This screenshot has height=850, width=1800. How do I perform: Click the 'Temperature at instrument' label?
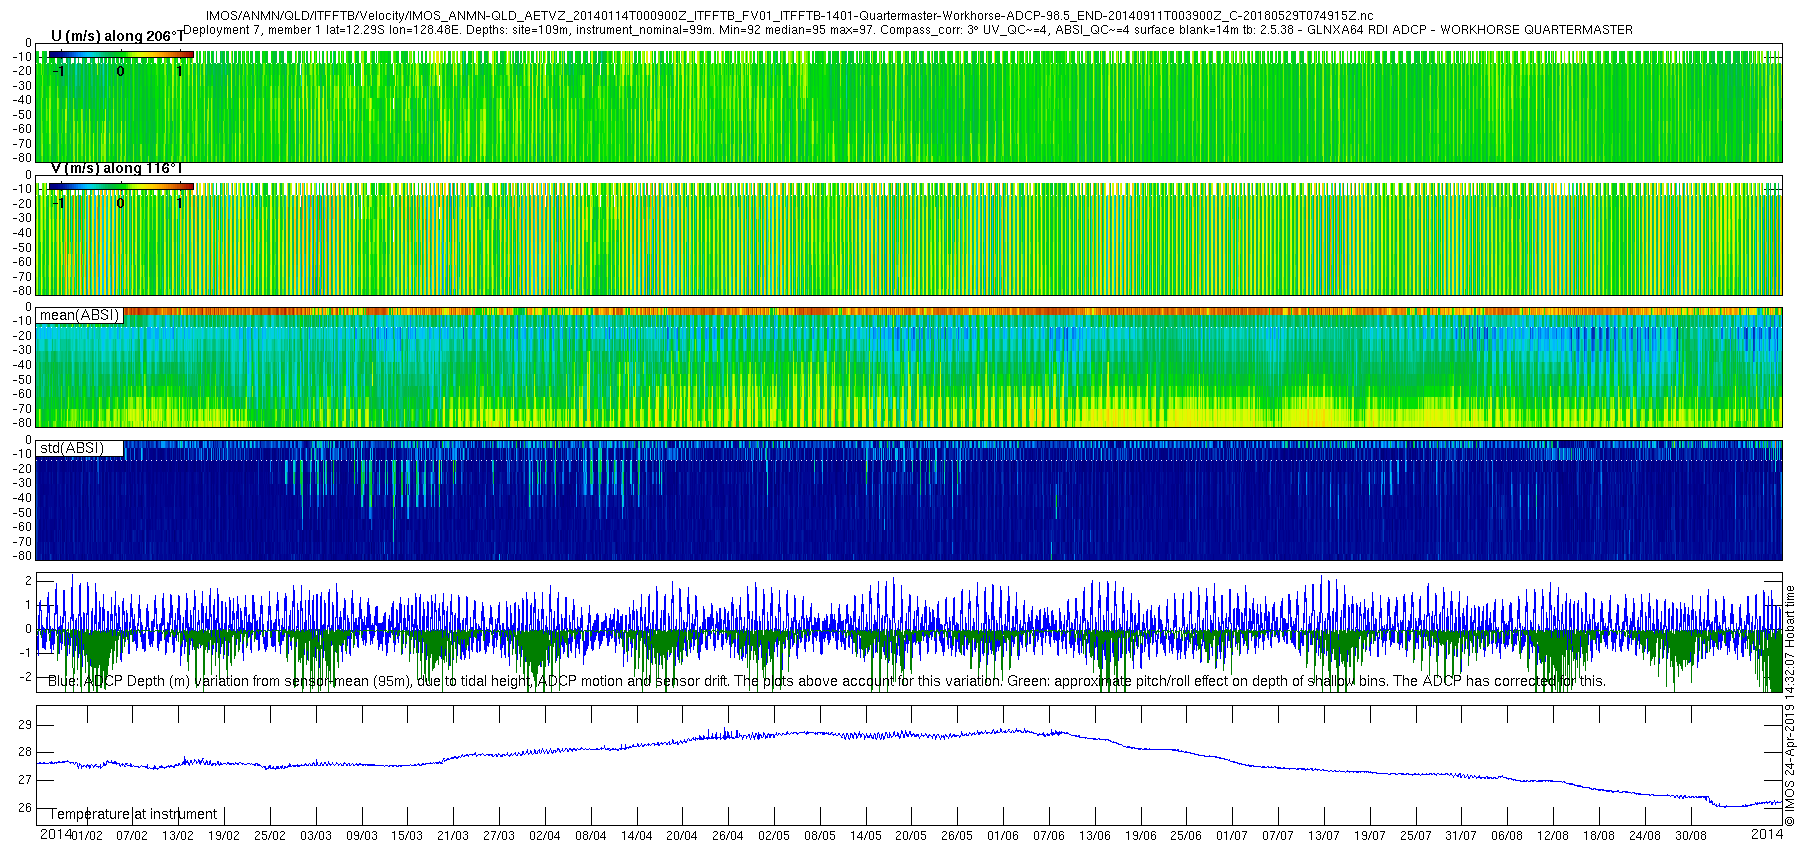point(133,814)
